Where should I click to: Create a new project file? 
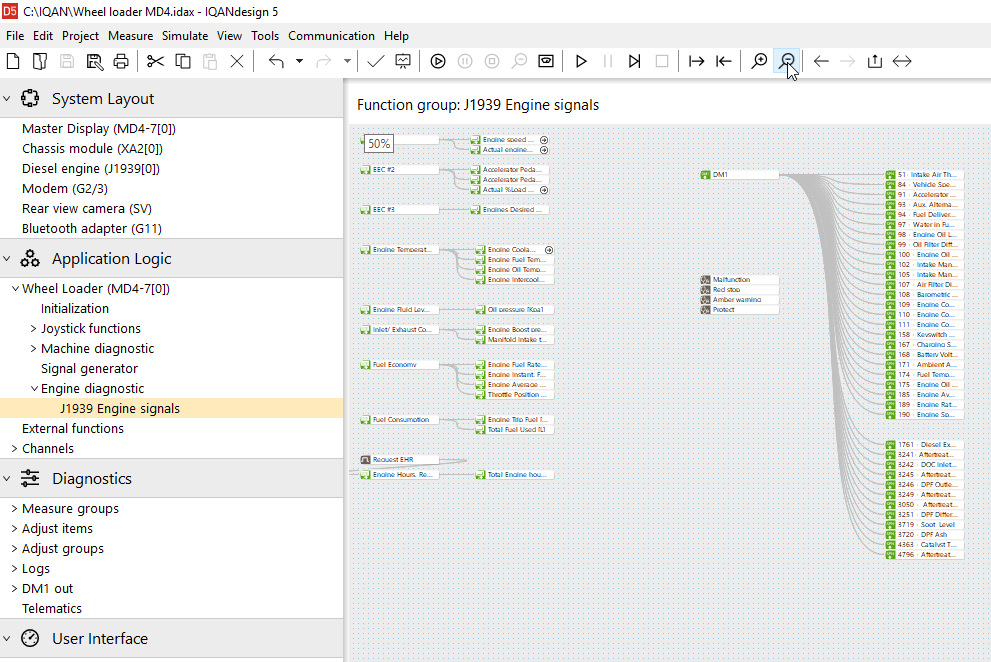tap(13, 61)
